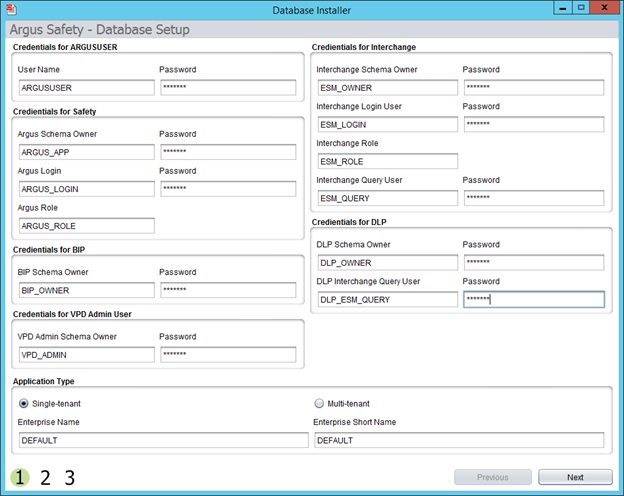Click the 'DLP Interchange Query User' label
This screenshot has width=624, height=496.
[x=368, y=281]
